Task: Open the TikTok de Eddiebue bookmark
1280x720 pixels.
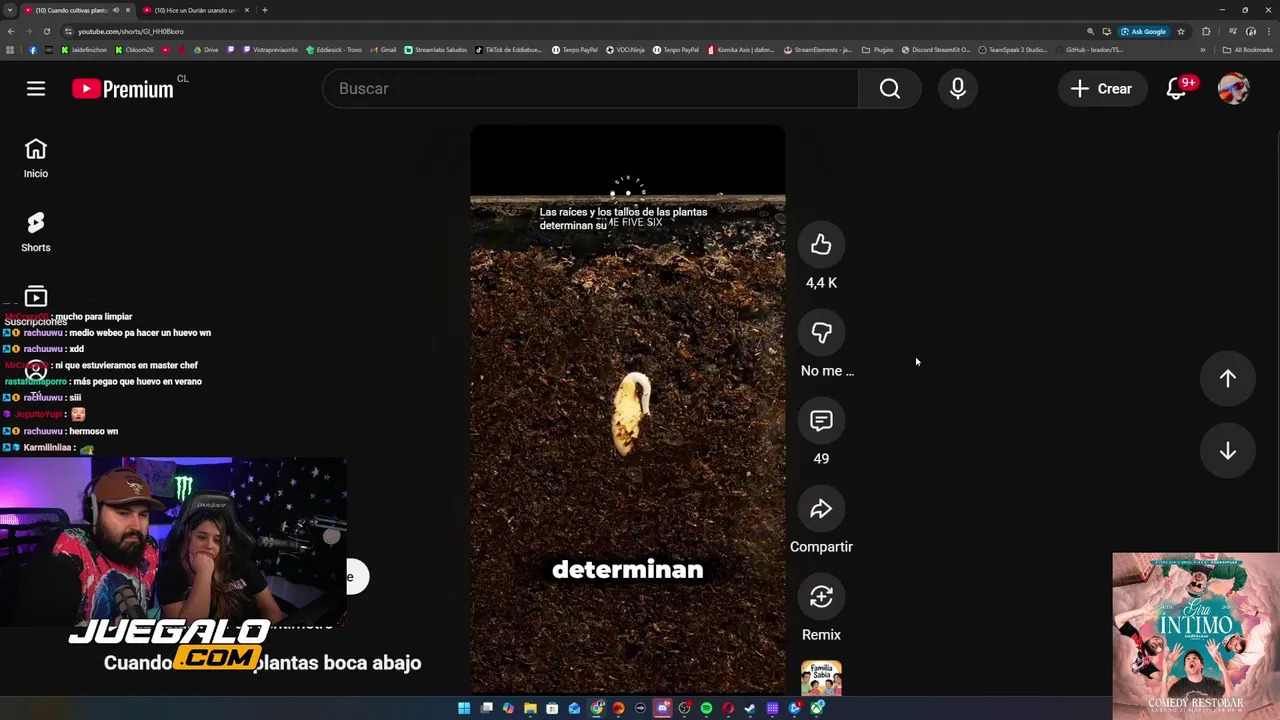Action: [x=509, y=50]
